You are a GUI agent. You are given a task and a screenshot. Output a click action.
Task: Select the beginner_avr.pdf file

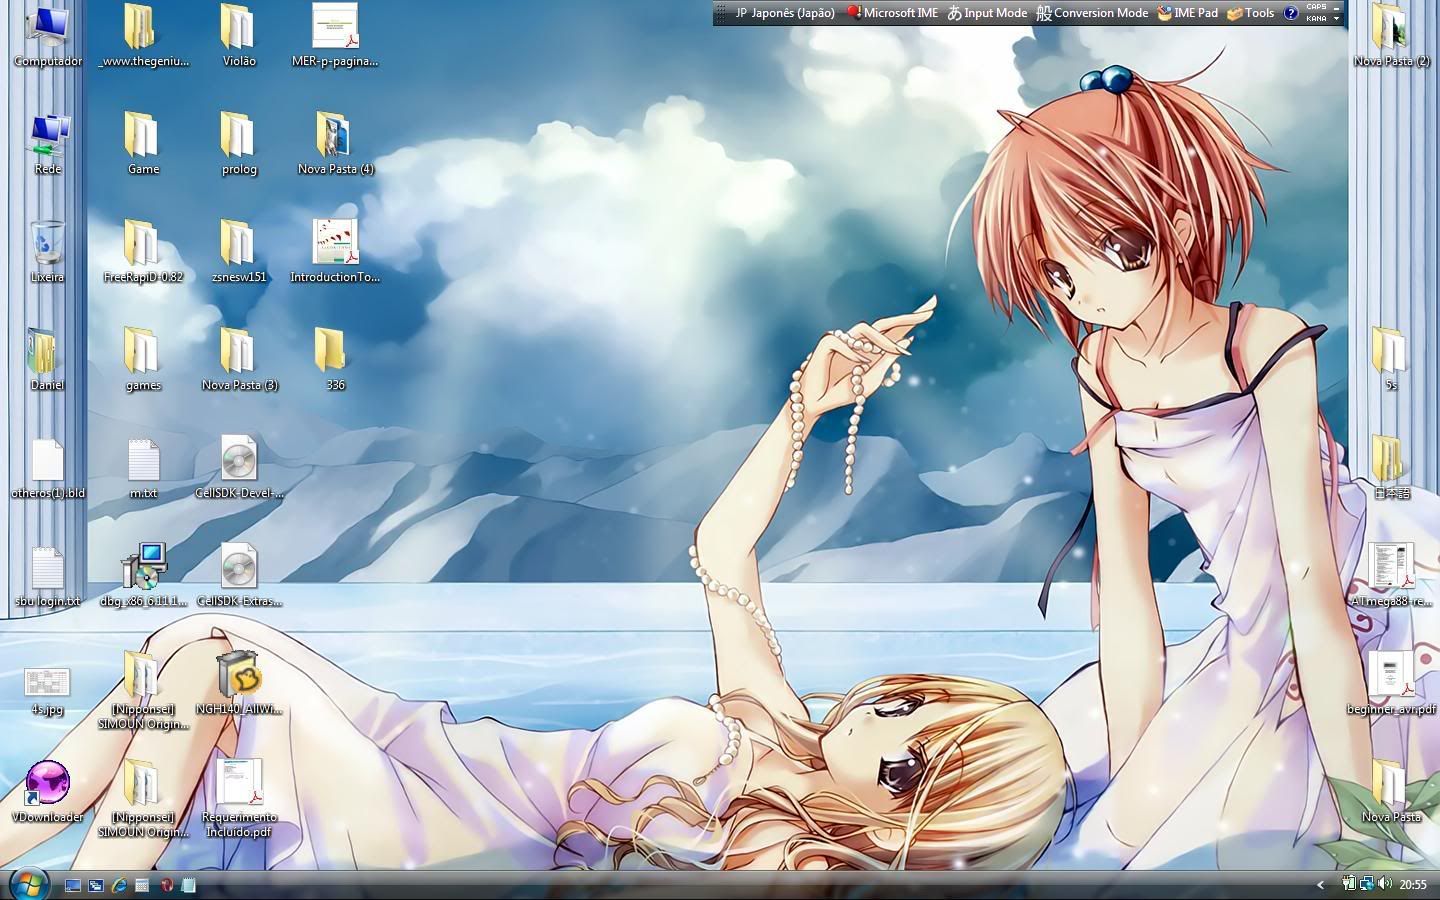1391,683
